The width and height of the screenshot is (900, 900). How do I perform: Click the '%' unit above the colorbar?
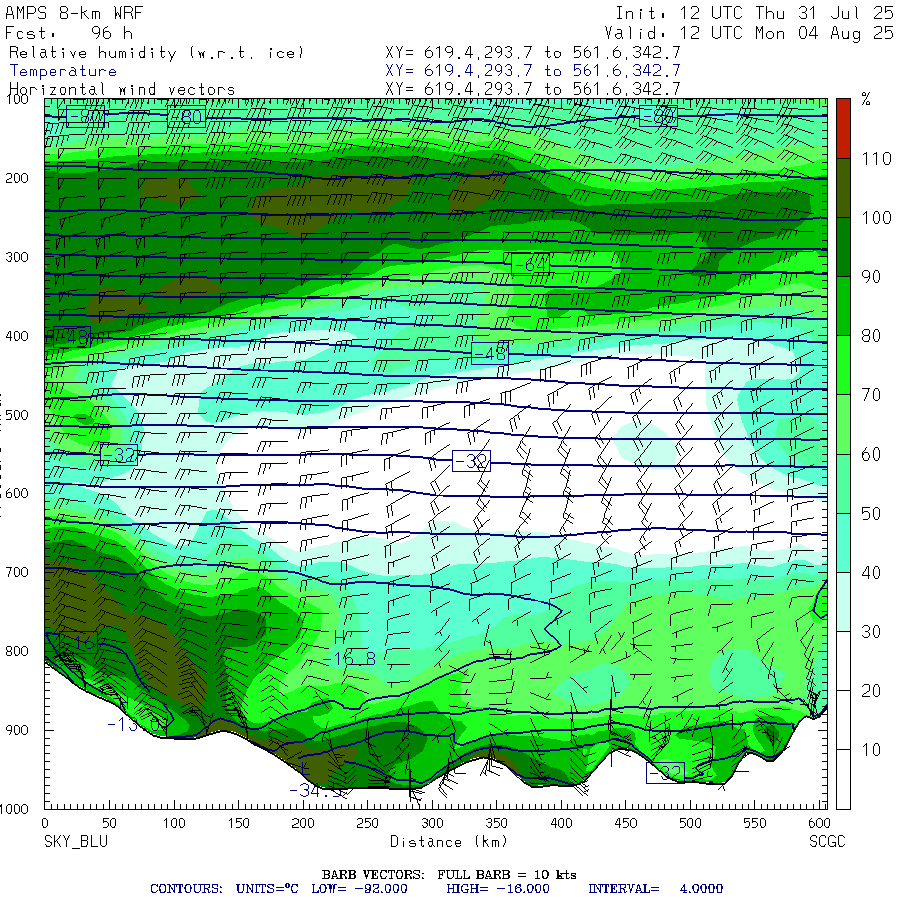pos(866,99)
